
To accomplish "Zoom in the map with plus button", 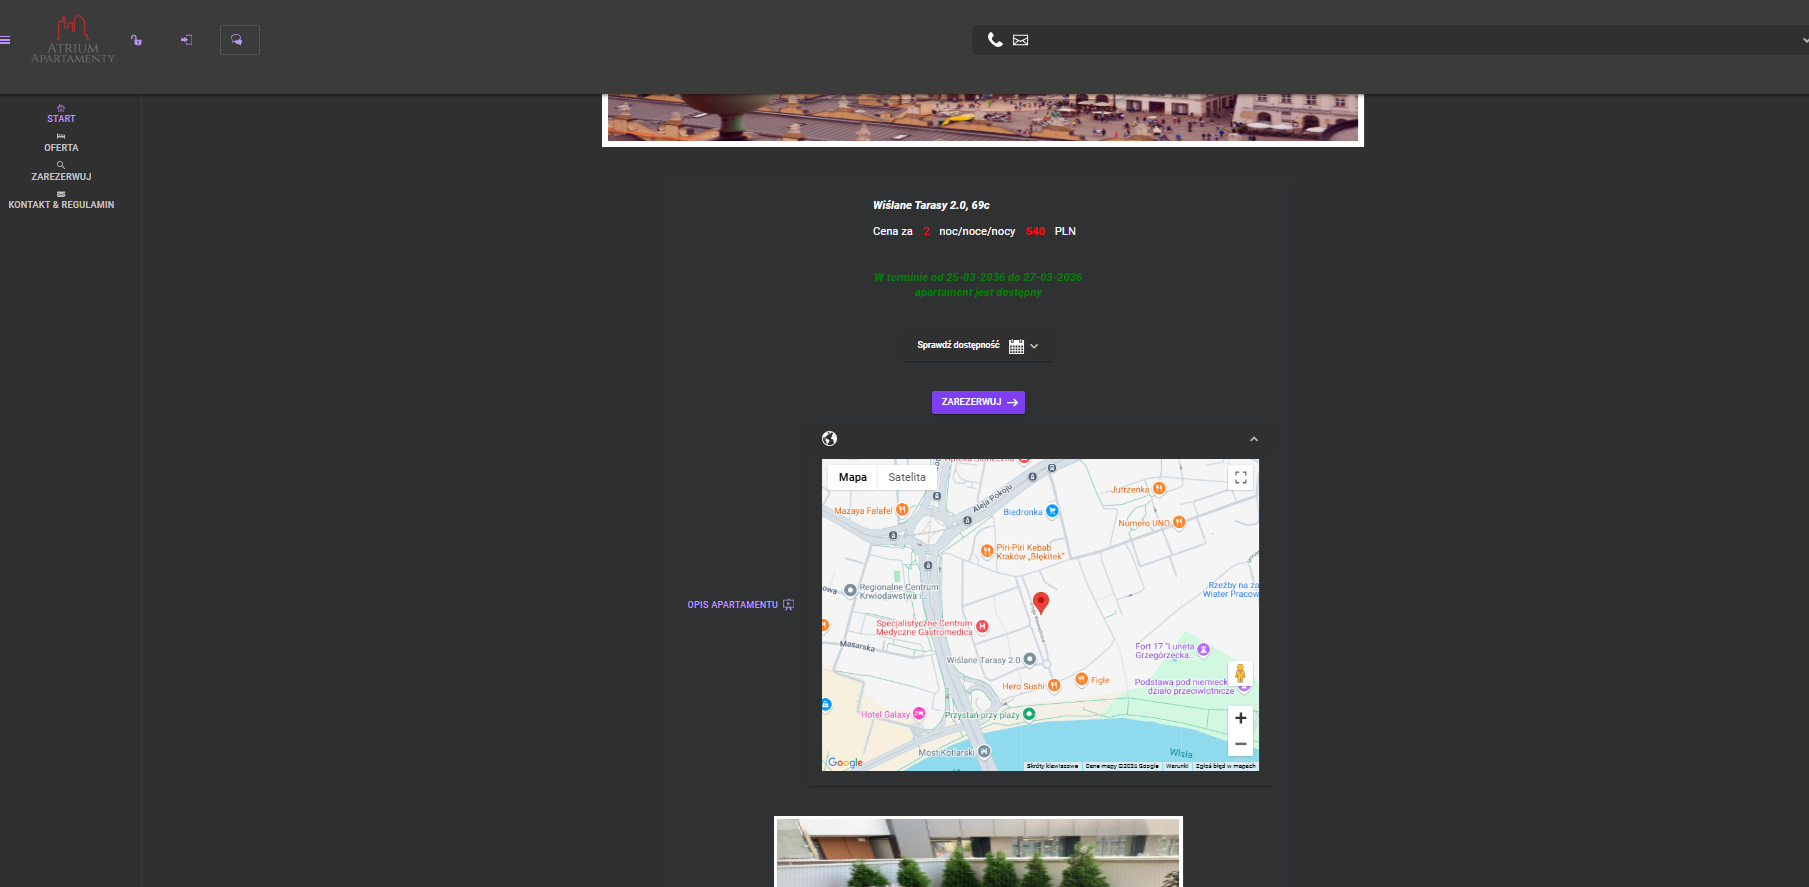I will coord(1240,718).
